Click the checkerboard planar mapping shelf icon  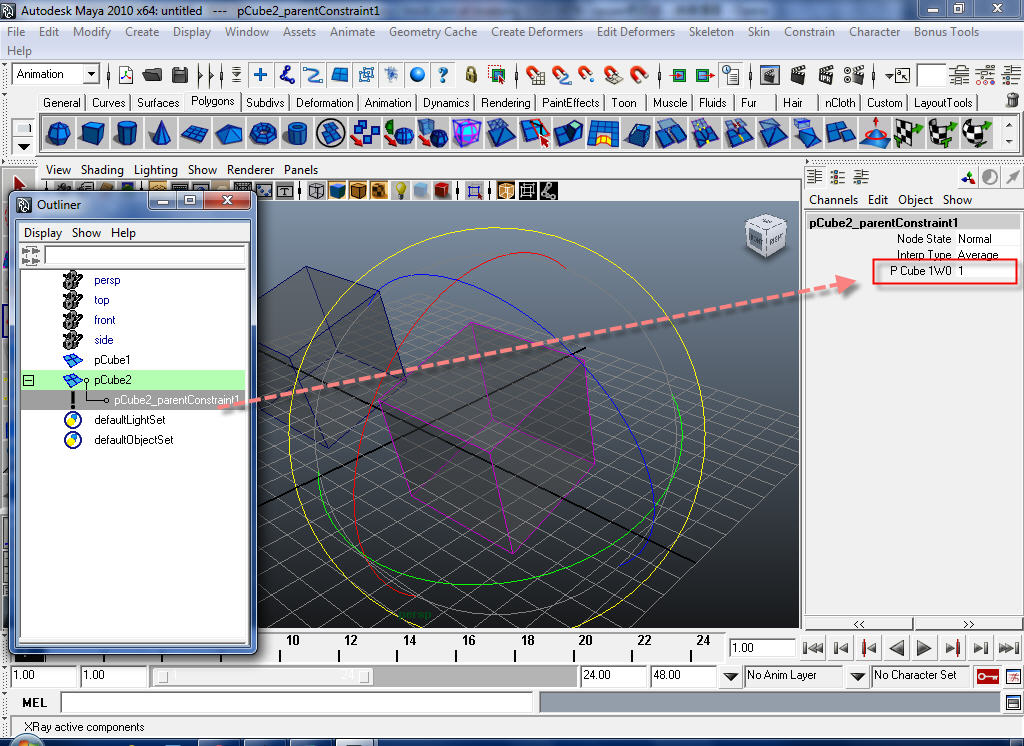pos(907,133)
